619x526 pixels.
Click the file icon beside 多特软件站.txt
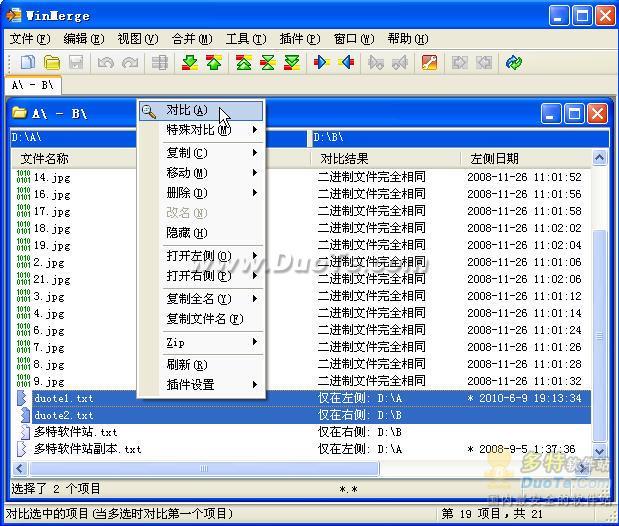(x=24, y=432)
